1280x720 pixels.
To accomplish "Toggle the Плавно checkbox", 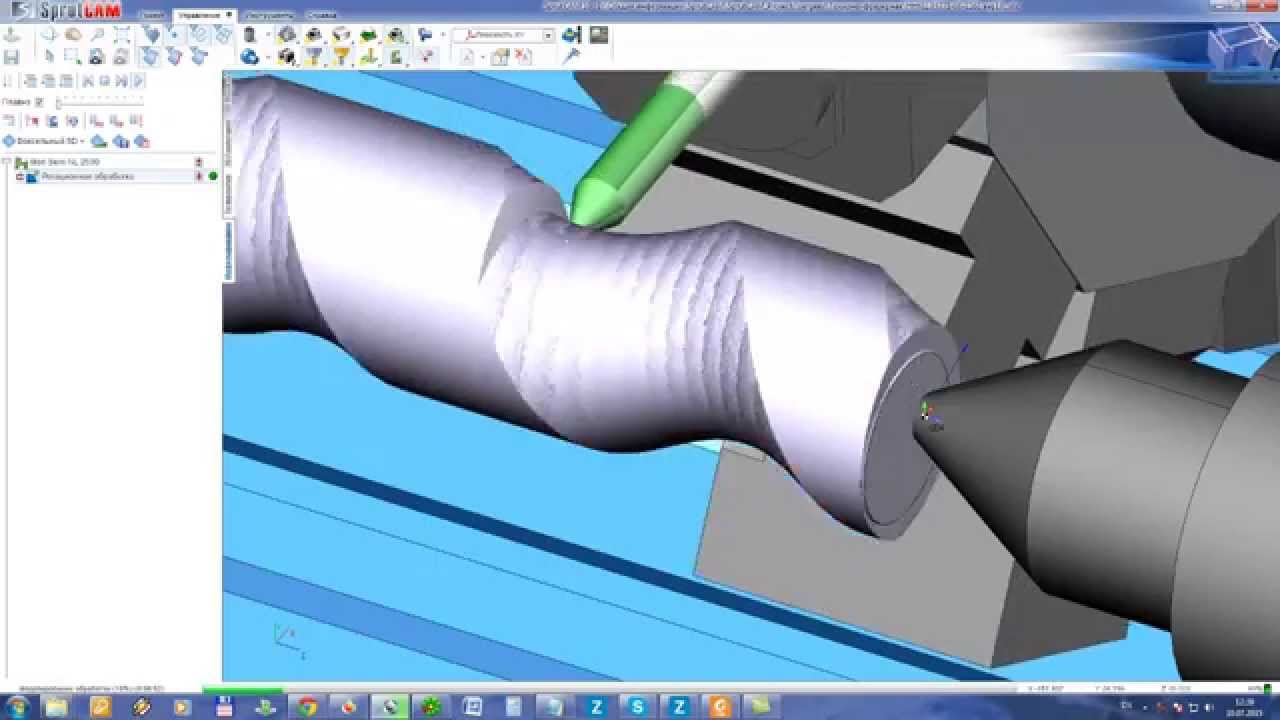I will 39,102.
